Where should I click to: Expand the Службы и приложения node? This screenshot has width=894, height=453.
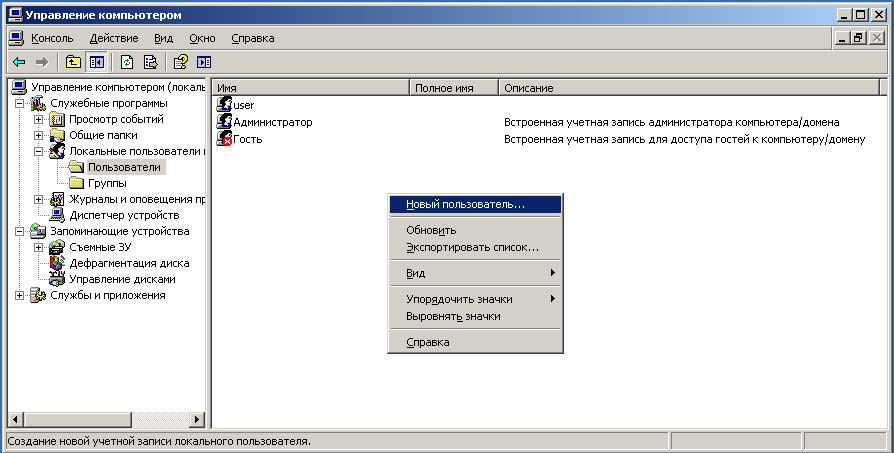20,295
